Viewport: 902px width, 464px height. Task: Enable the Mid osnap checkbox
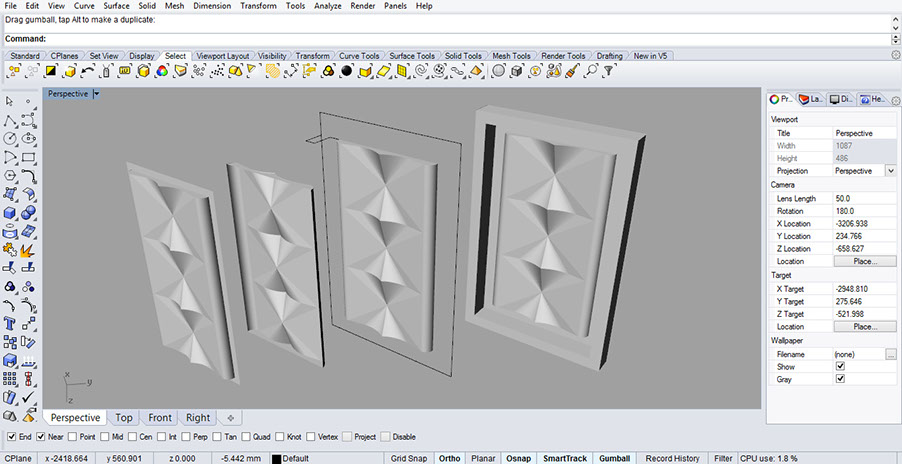(106, 437)
